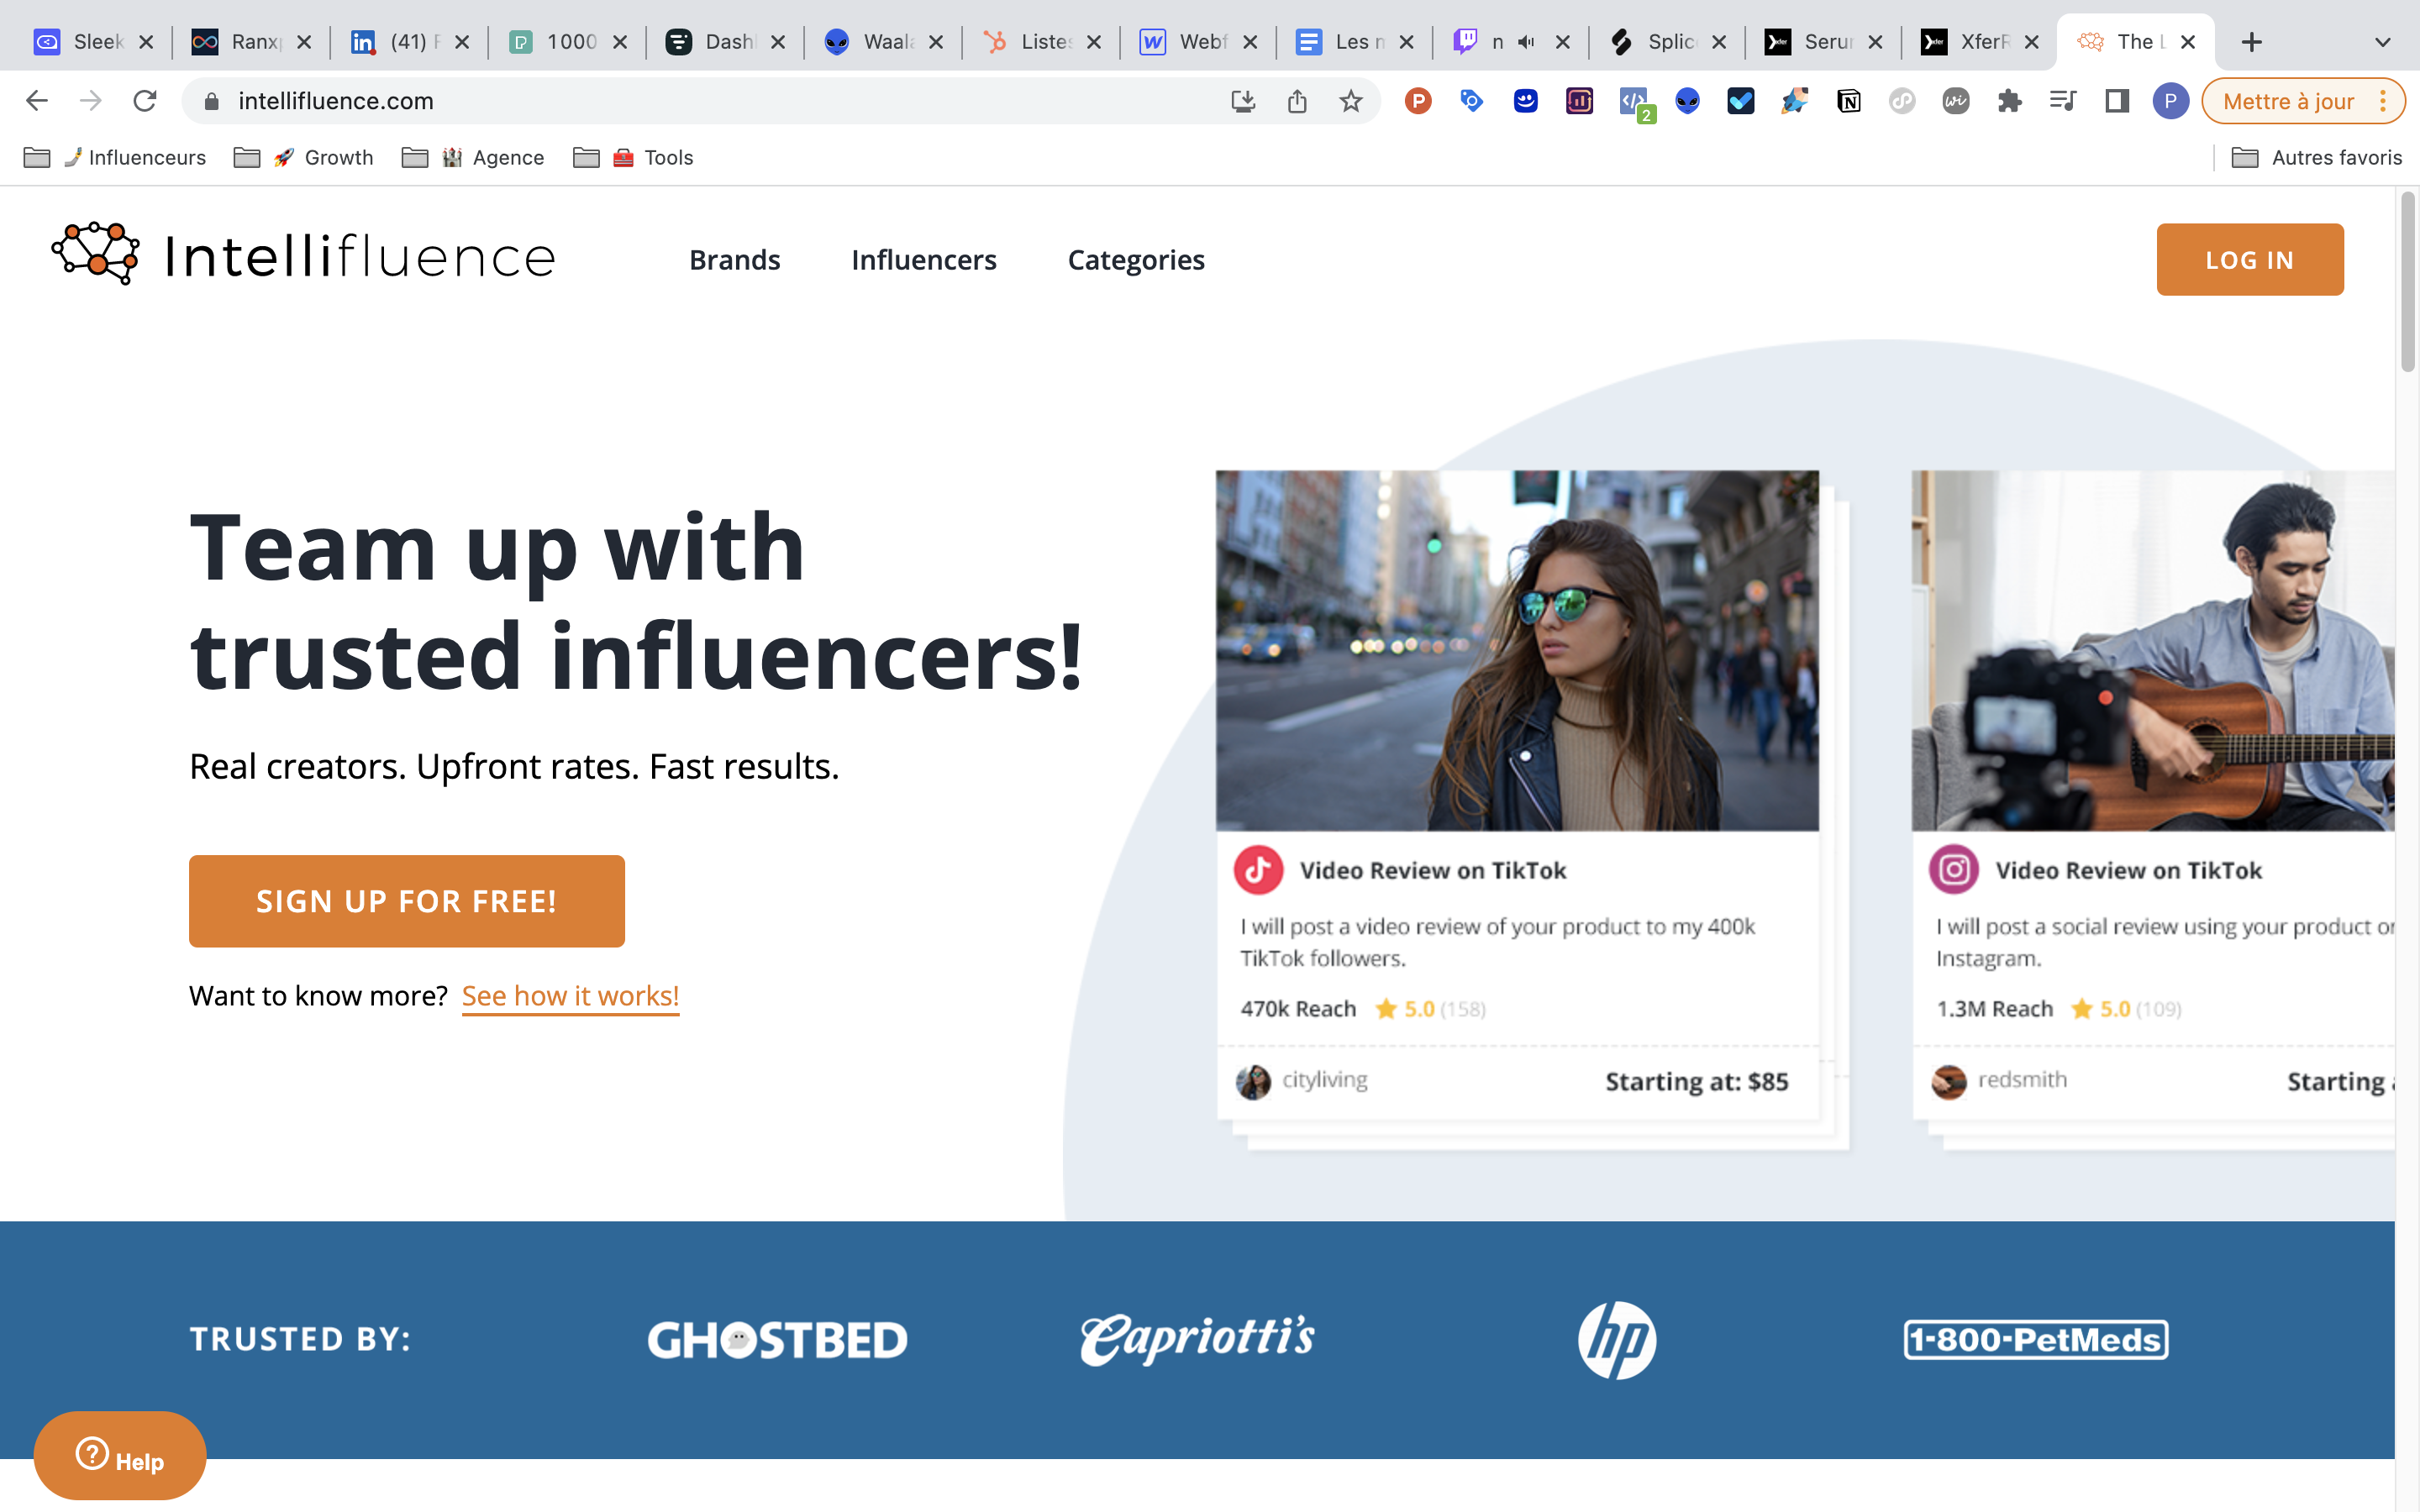
Task: Click the TikTok icon on cityliving card
Action: click(x=1258, y=870)
